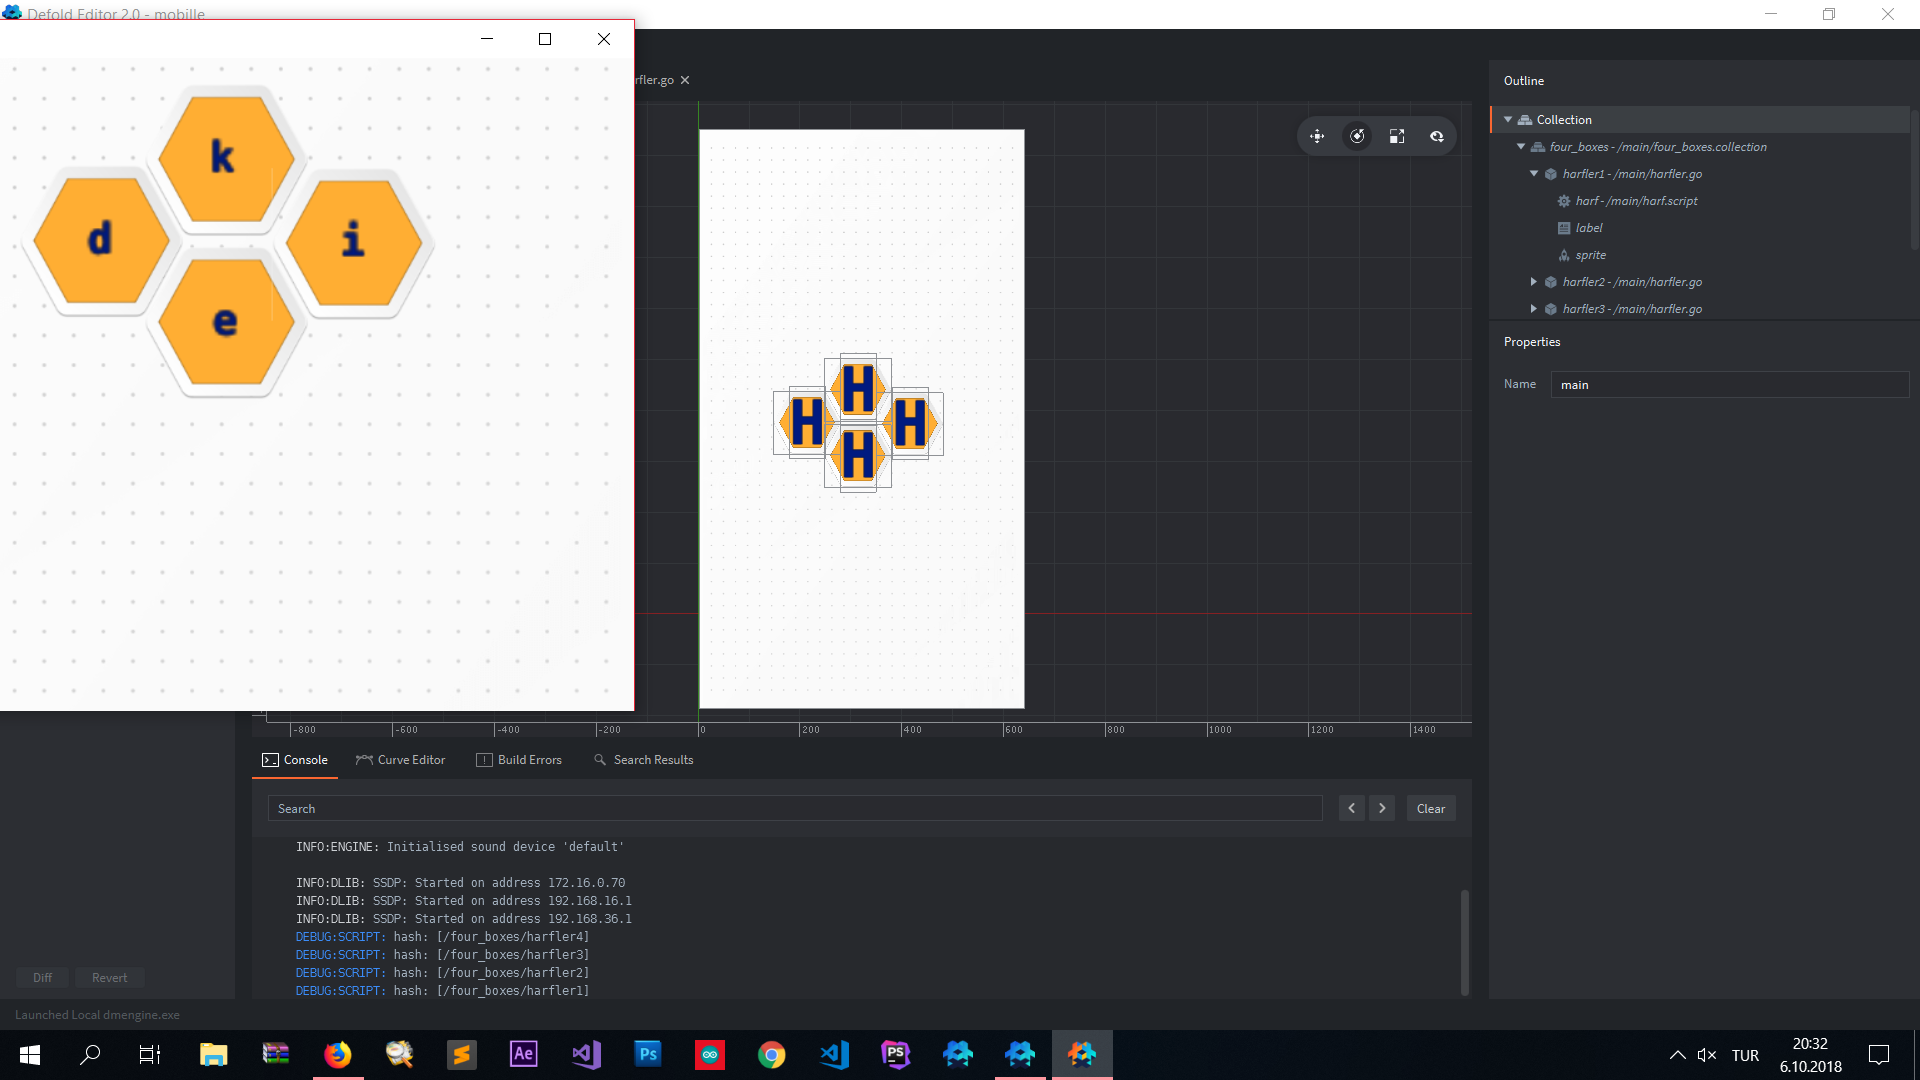The image size is (1920, 1080).
Task: Collapse the four_boxes collection node
Action: tap(1521, 147)
